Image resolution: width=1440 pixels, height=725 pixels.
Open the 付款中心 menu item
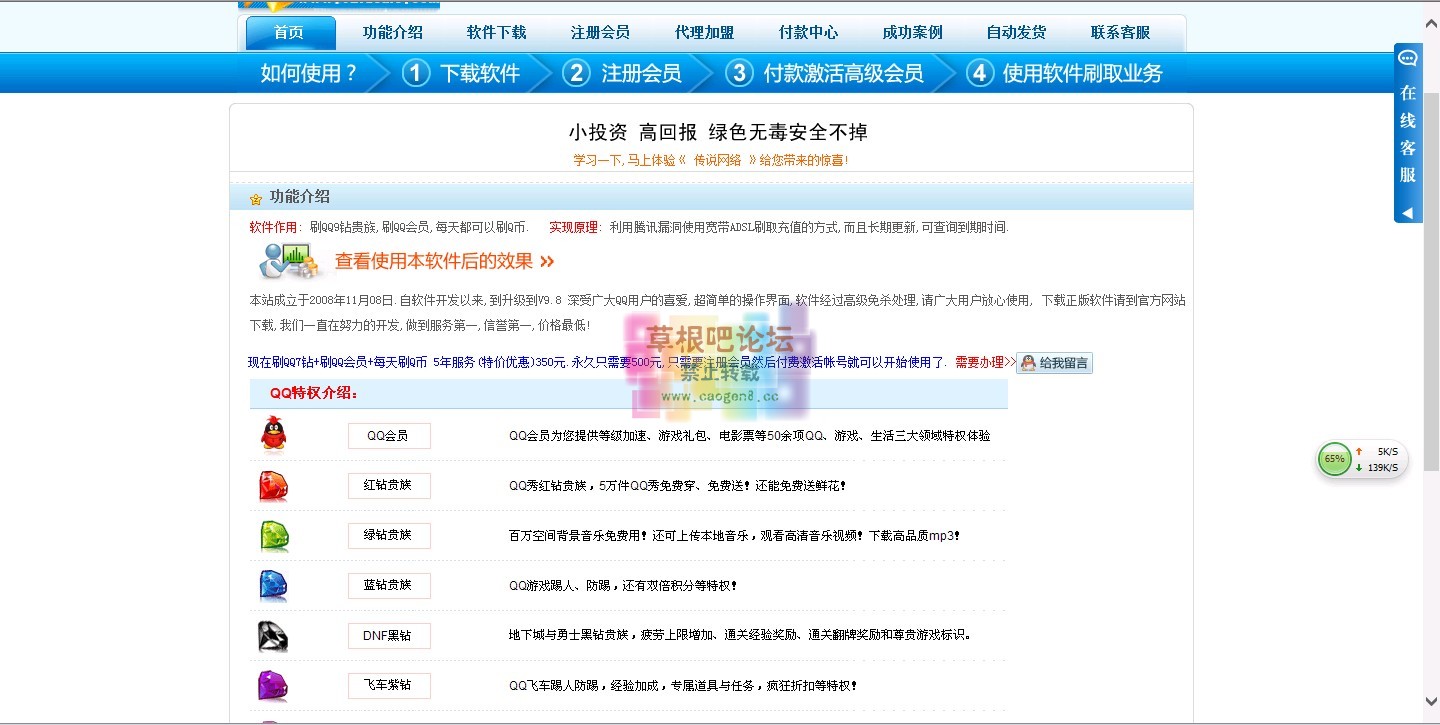point(808,33)
